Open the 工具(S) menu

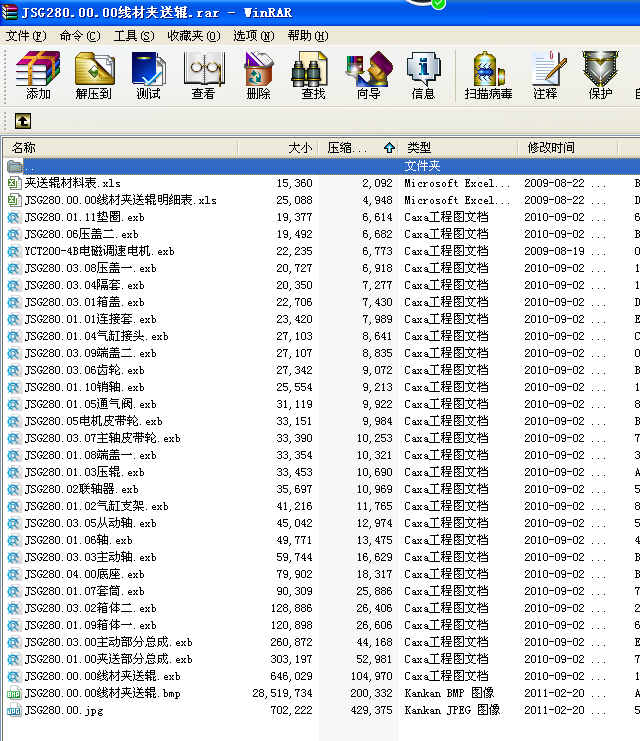[x=134, y=36]
